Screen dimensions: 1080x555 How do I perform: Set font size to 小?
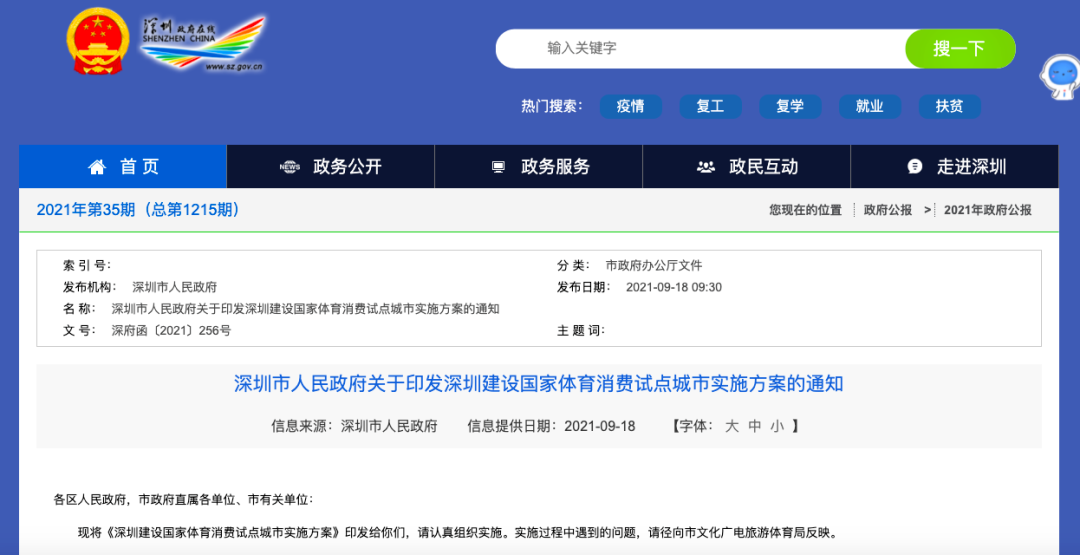[777, 426]
